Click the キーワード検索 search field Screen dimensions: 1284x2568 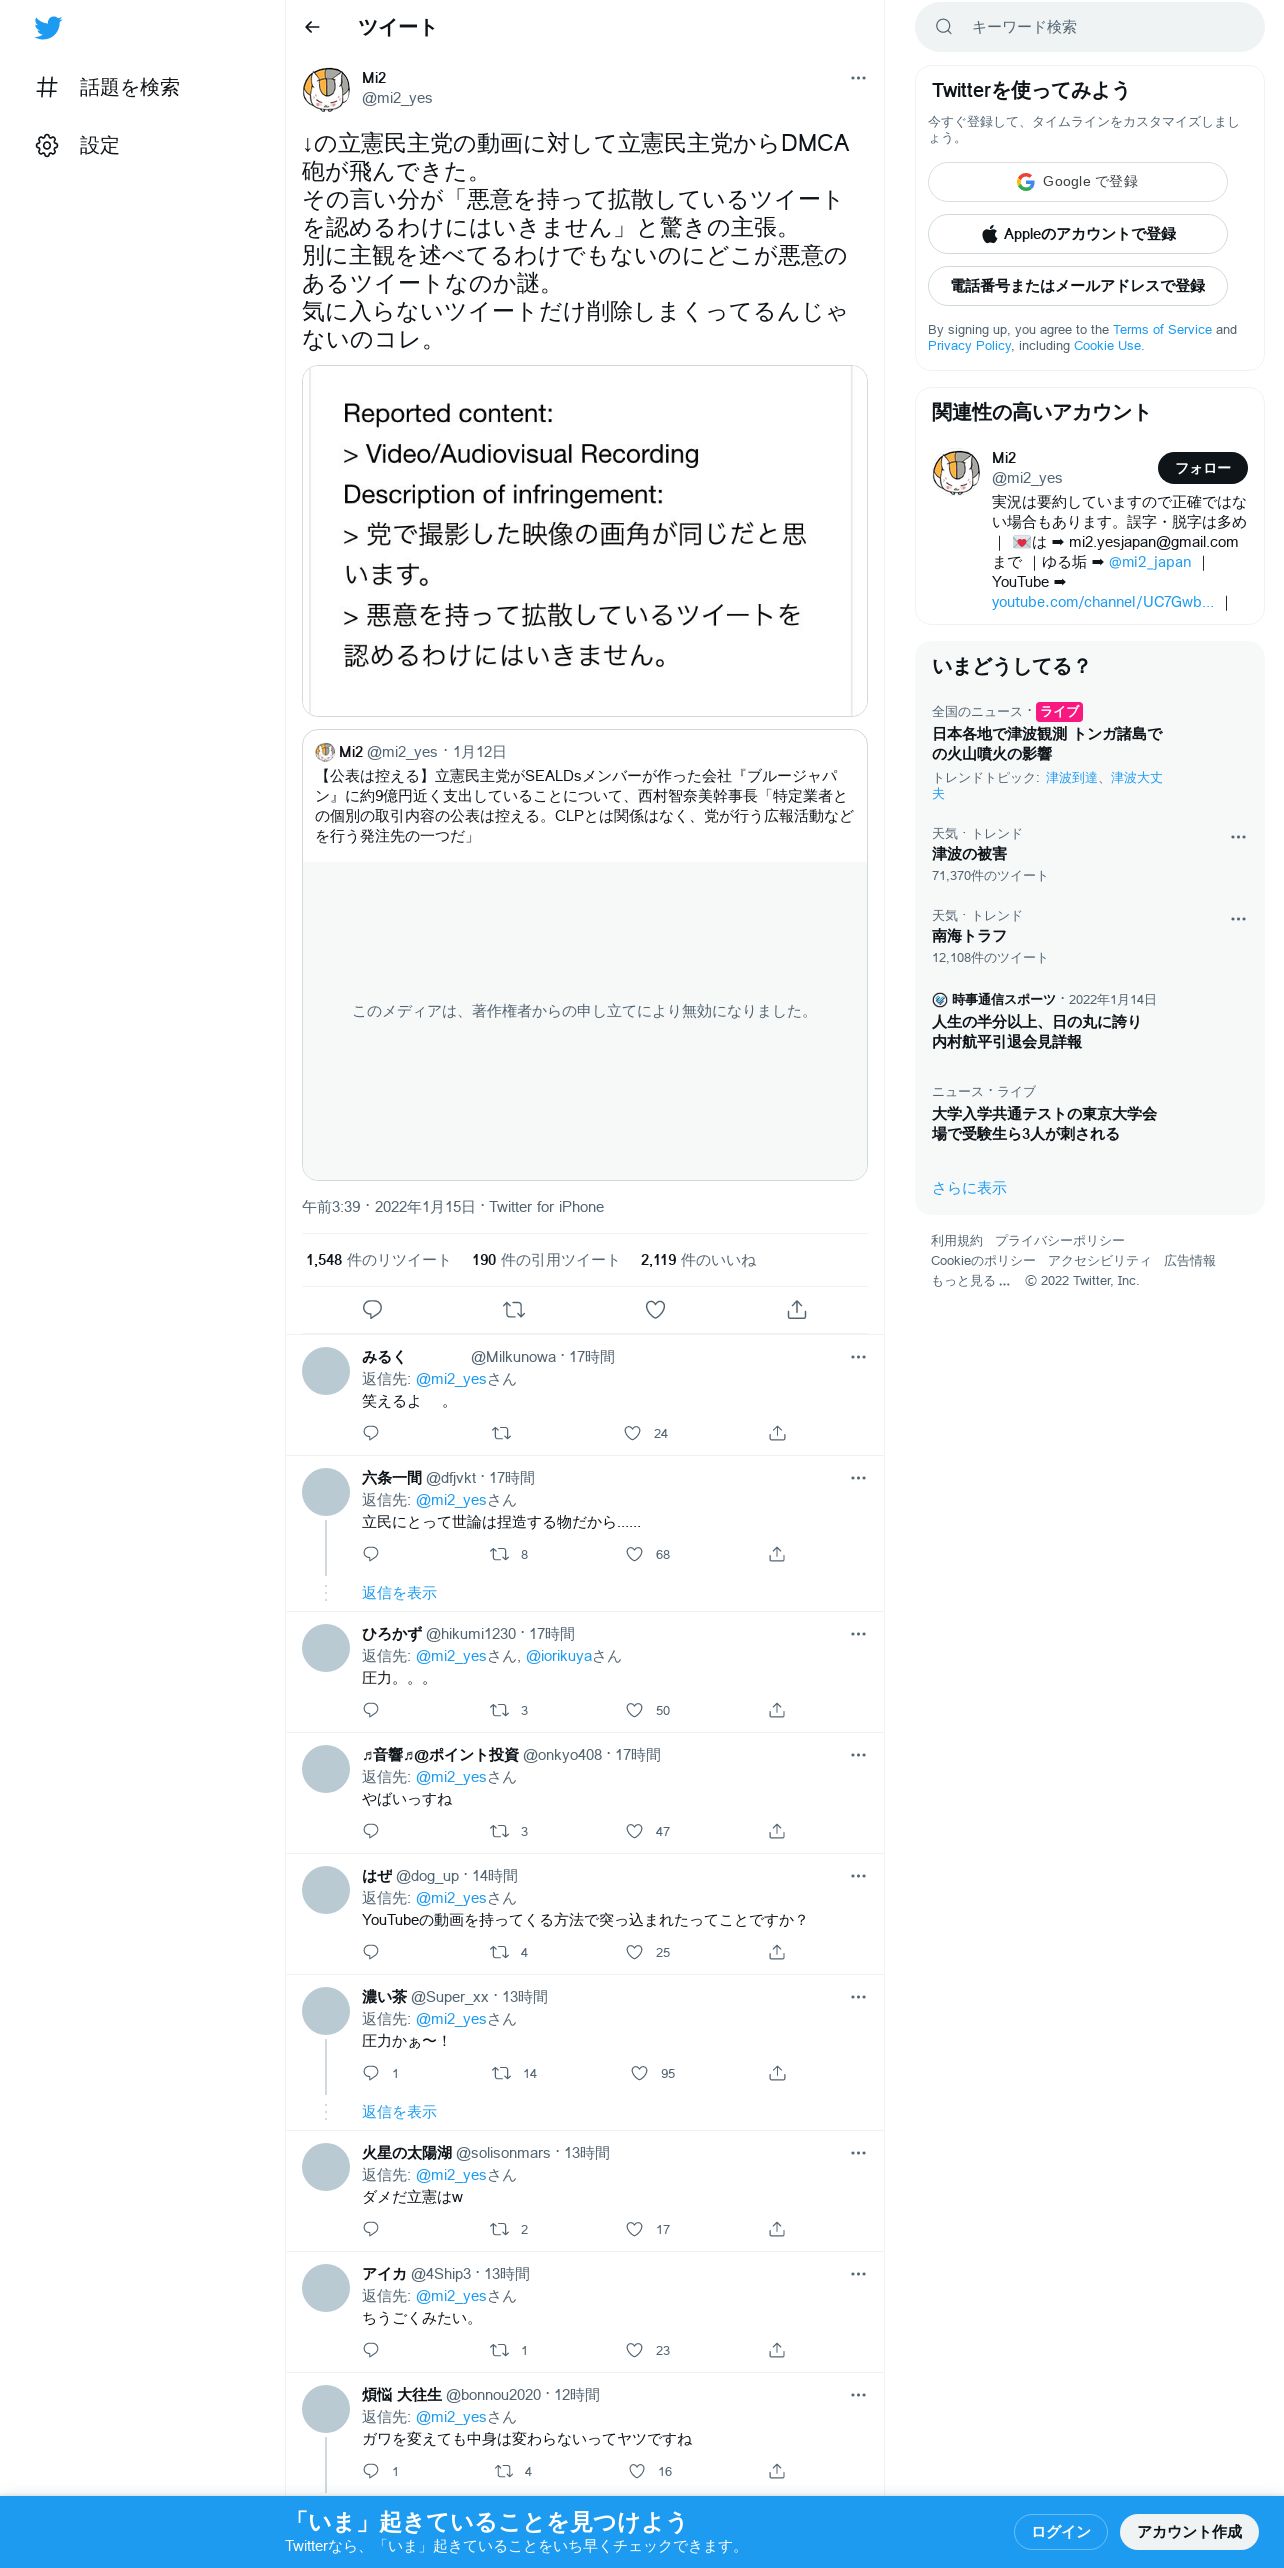1090,27
